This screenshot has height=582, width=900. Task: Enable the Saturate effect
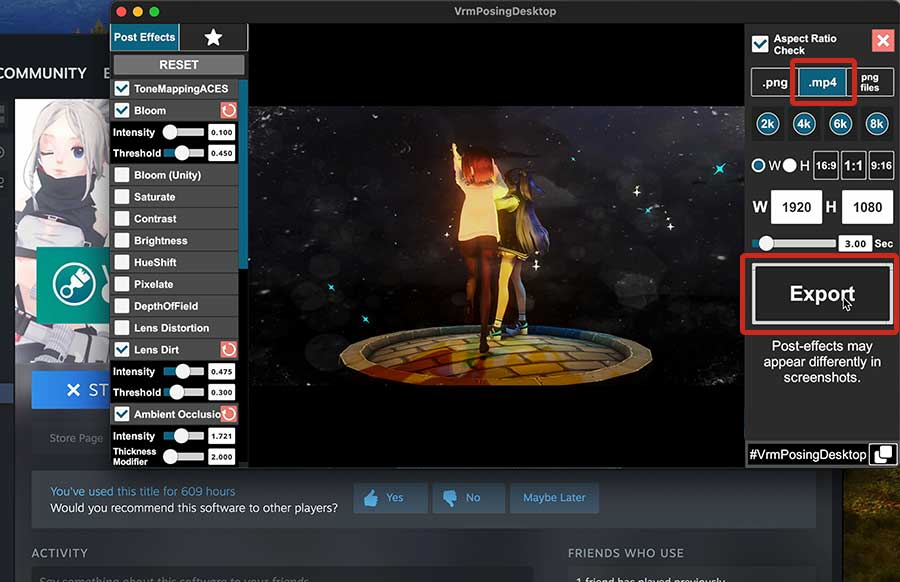[x=122, y=197]
